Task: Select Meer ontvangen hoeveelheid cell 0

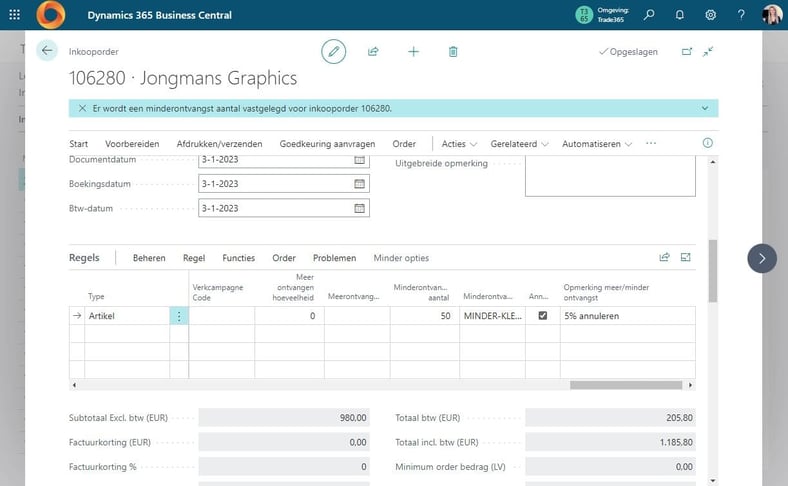Action: (289, 316)
